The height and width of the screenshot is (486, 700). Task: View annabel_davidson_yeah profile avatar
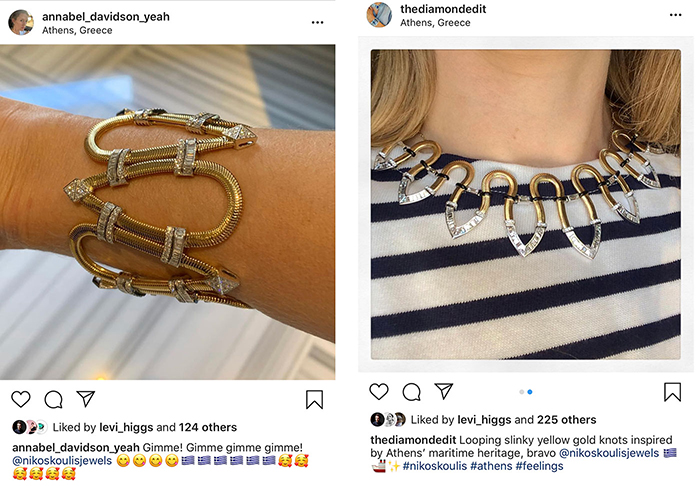pyautogui.click(x=21, y=22)
